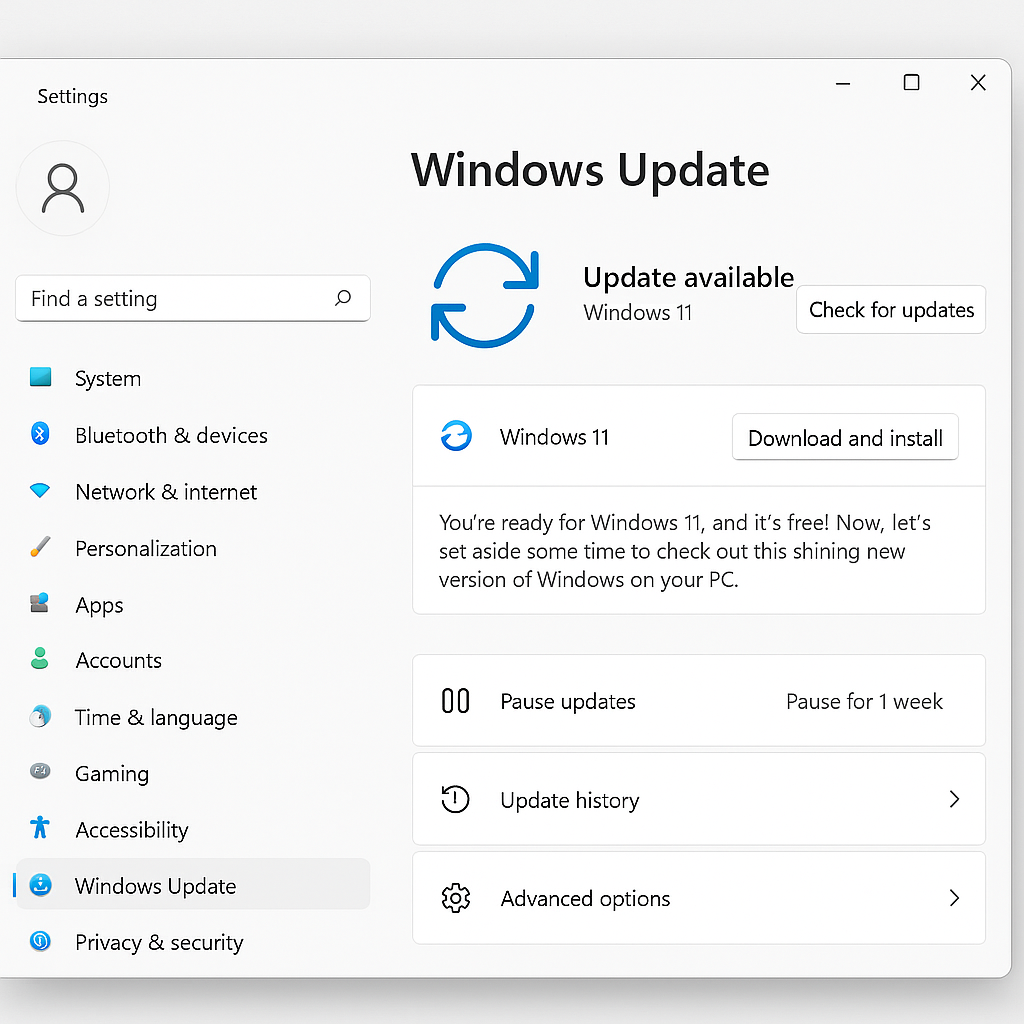Image resolution: width=1024 pixels, height=1024 pixels.
Task: Open Privacy & security settings
Action: coord(193,942)
